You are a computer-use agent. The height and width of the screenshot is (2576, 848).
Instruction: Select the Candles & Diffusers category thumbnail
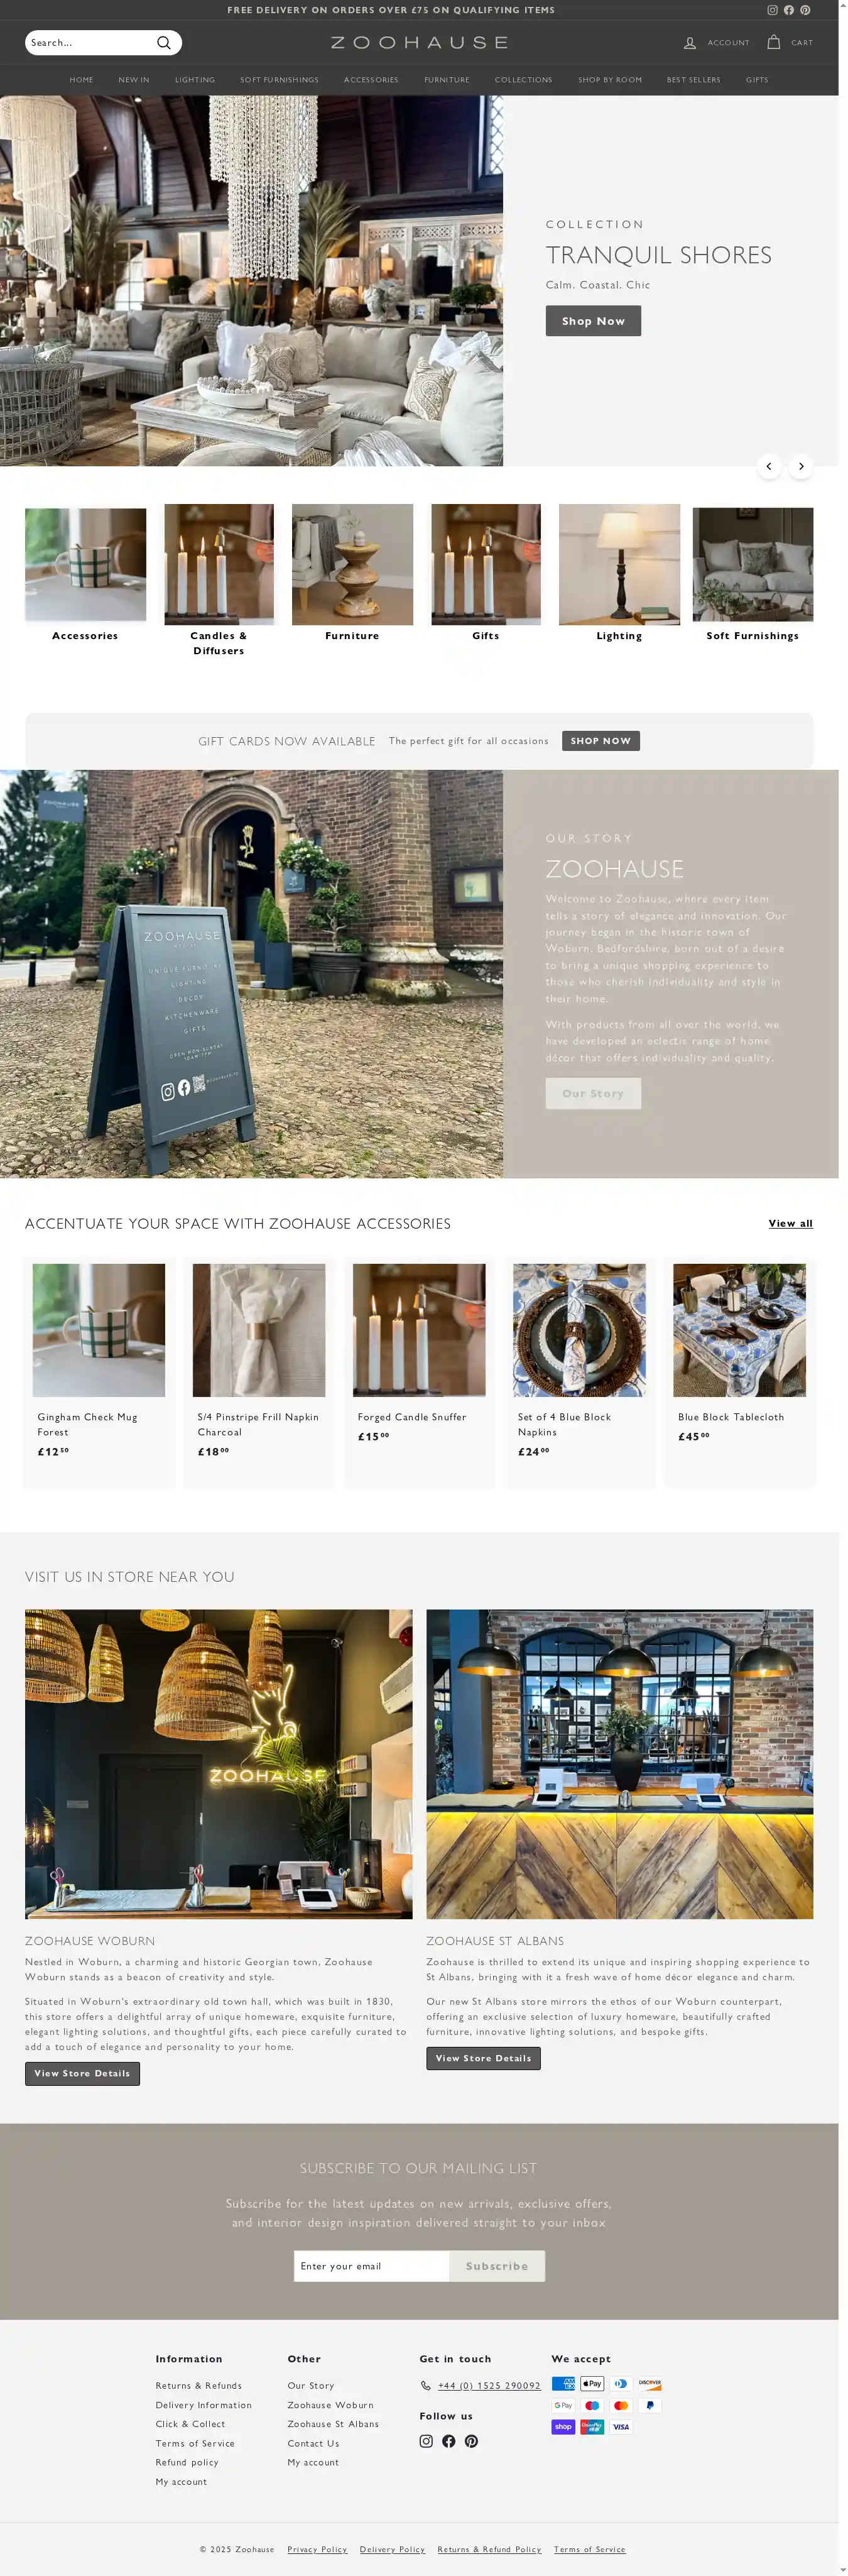pyautogui.click(x=219, y=564)
